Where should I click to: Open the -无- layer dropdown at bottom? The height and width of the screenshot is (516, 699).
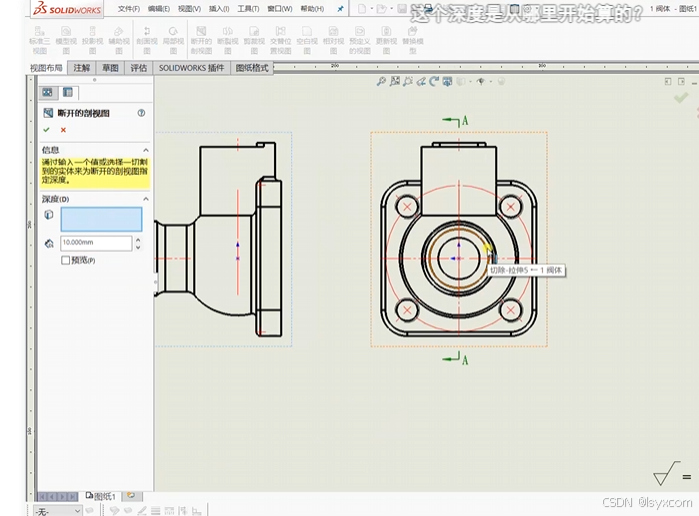click(58, 511)
